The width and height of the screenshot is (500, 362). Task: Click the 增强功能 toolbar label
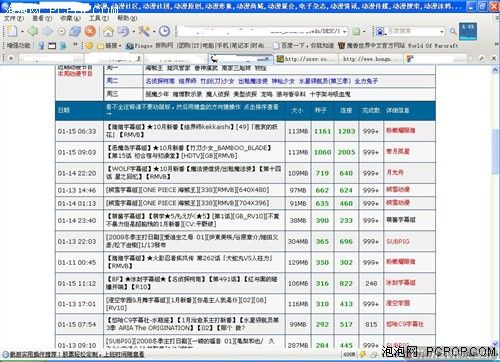[x=19, y=45]
